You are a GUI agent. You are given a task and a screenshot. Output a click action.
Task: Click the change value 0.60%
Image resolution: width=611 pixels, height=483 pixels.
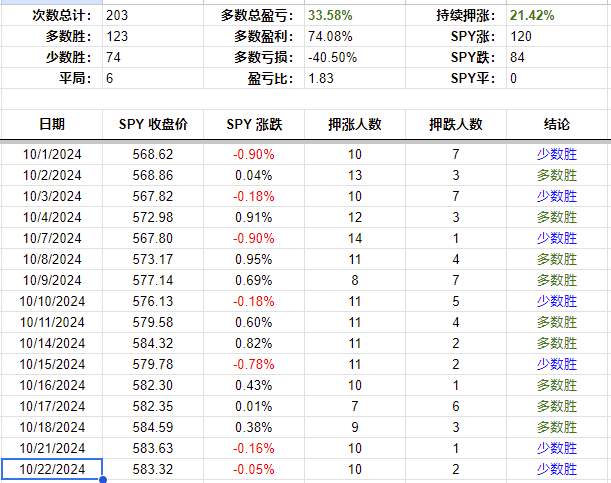(x=254, y=323)
